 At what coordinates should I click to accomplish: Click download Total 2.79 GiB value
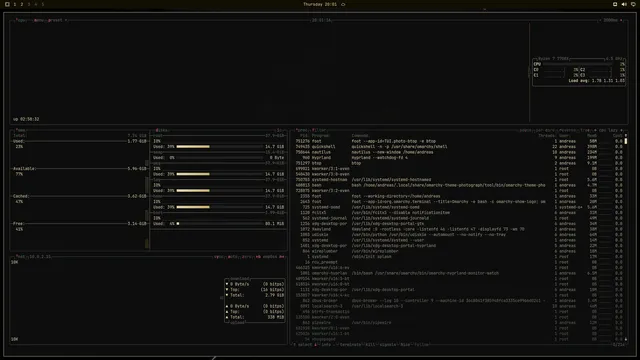pos(274,295)
